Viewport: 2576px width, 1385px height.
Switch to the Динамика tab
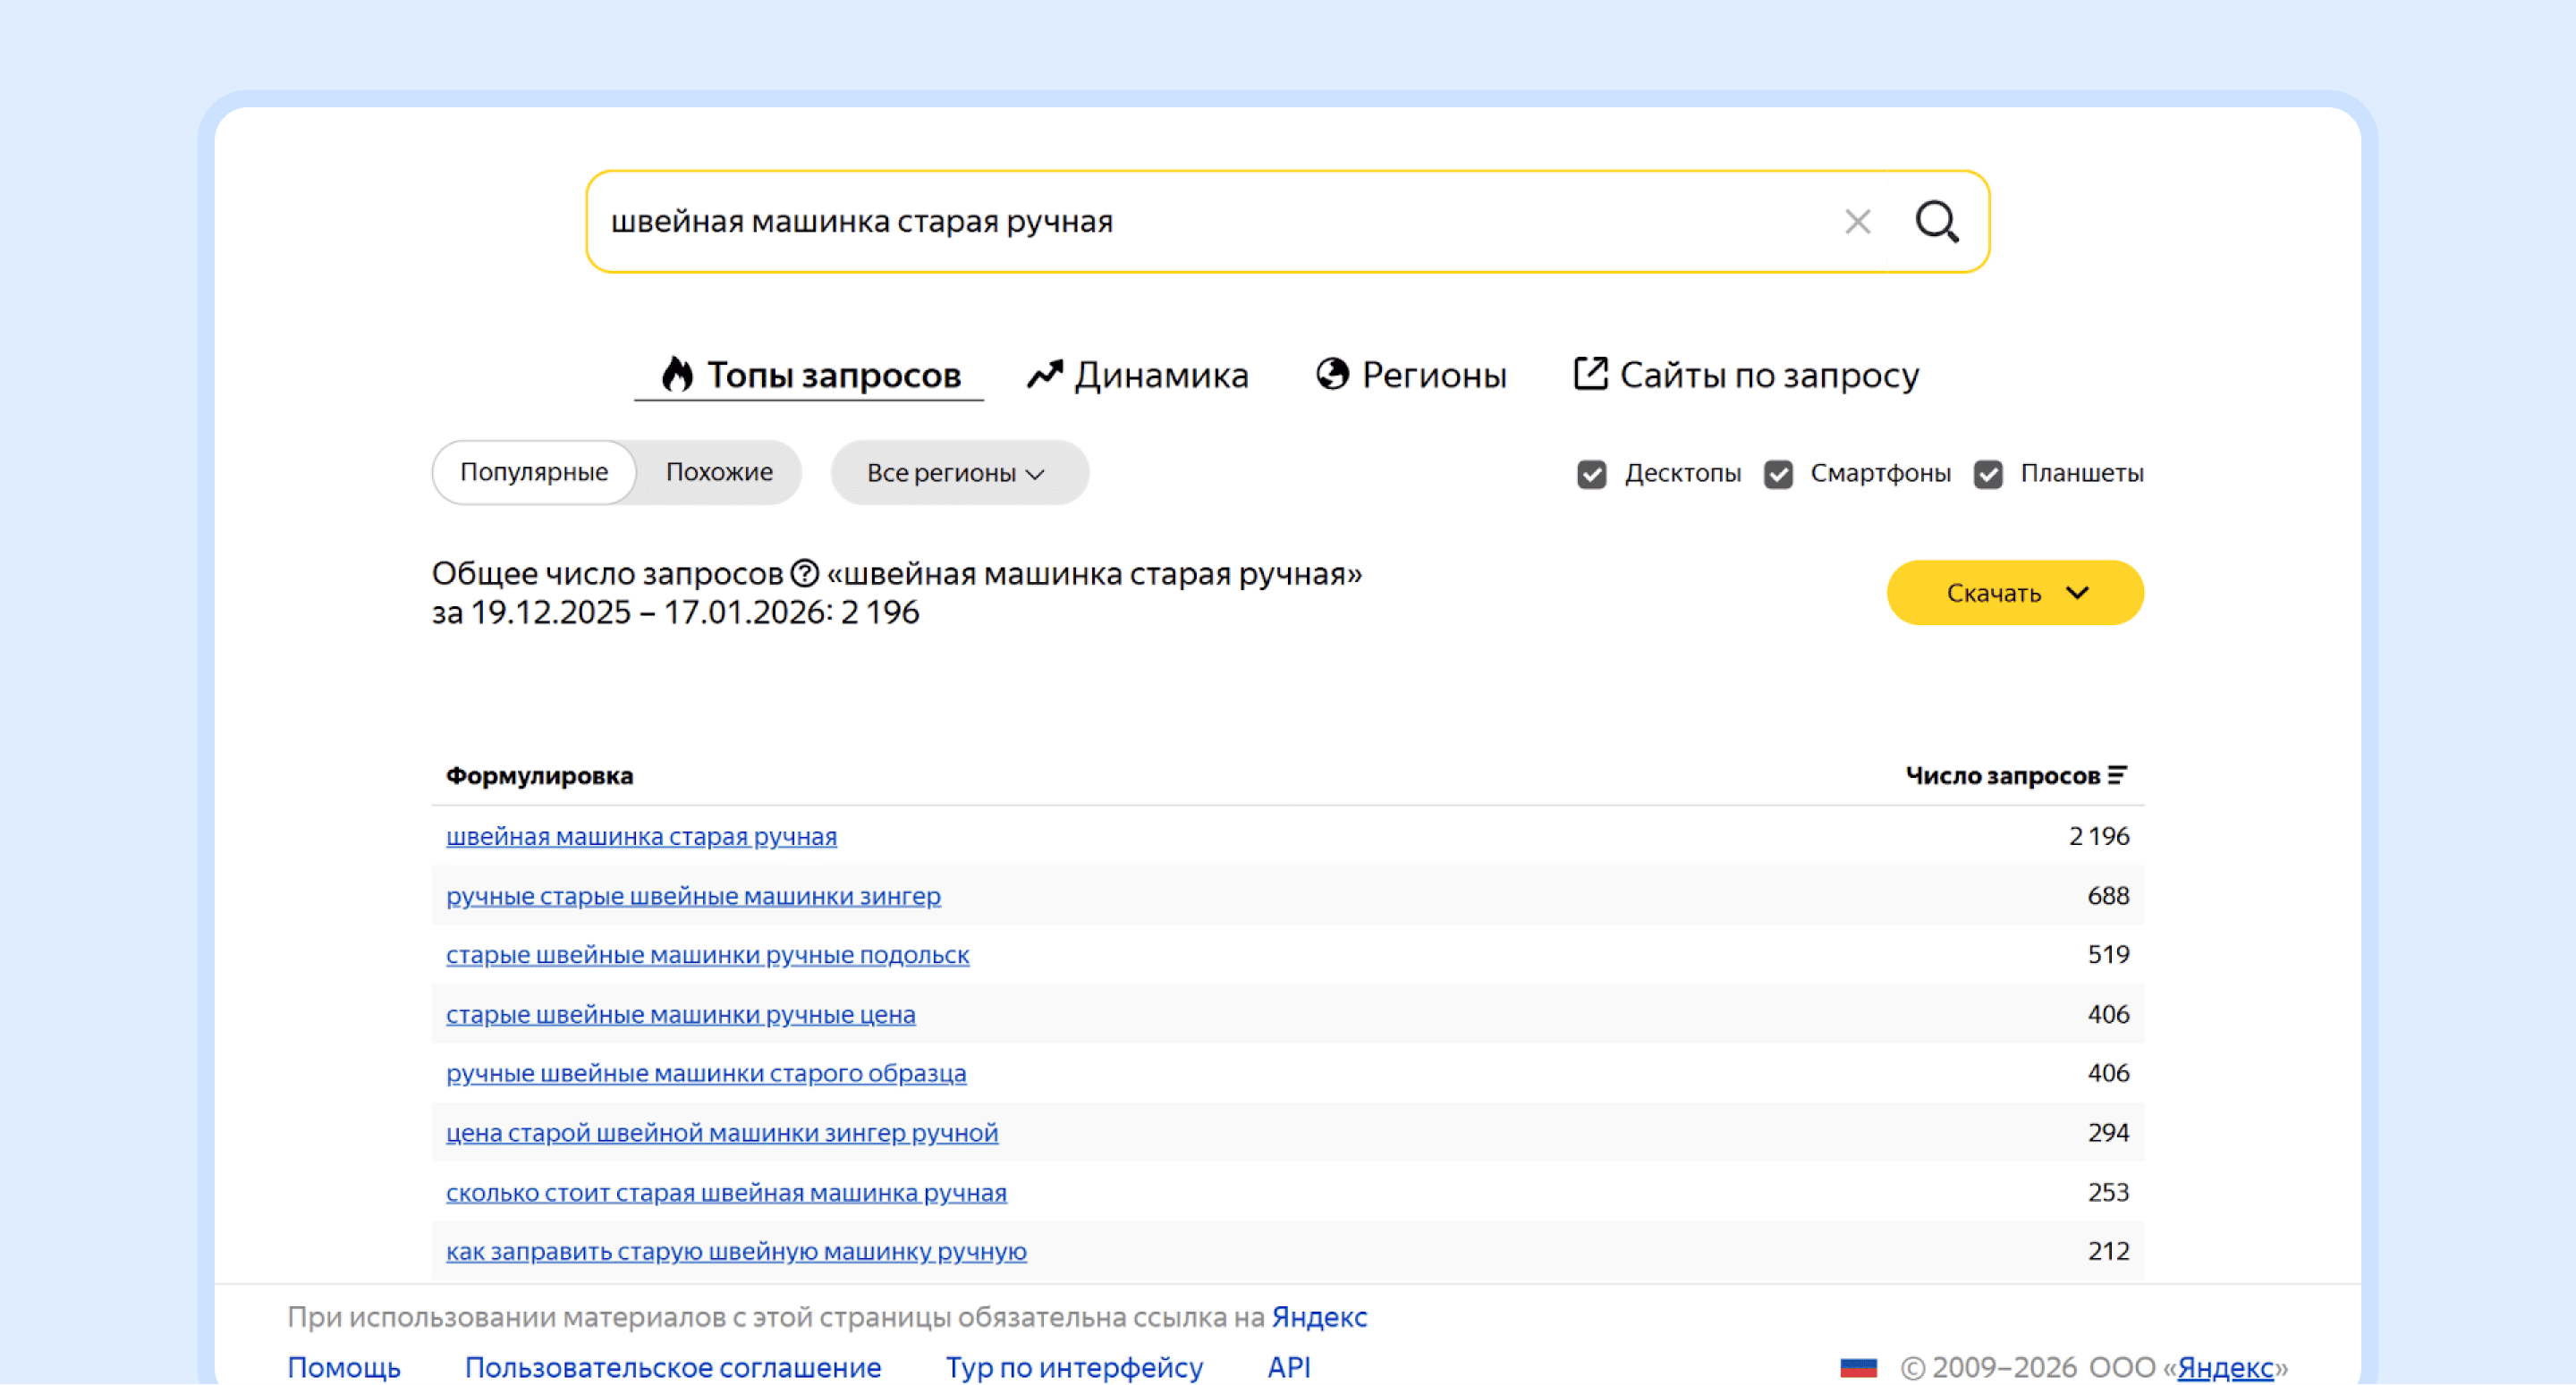[x=1163, y=374]
